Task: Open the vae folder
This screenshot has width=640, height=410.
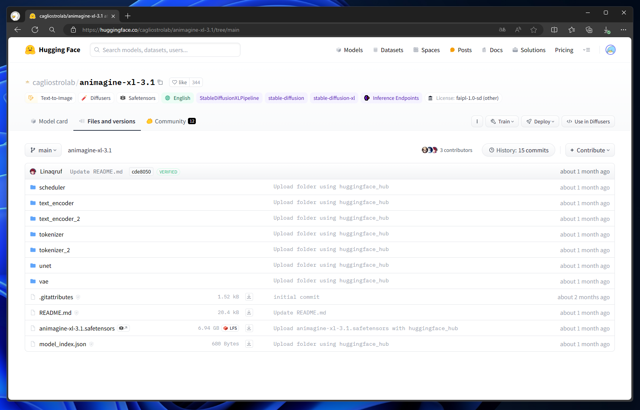Action: (x=43, y=281)
